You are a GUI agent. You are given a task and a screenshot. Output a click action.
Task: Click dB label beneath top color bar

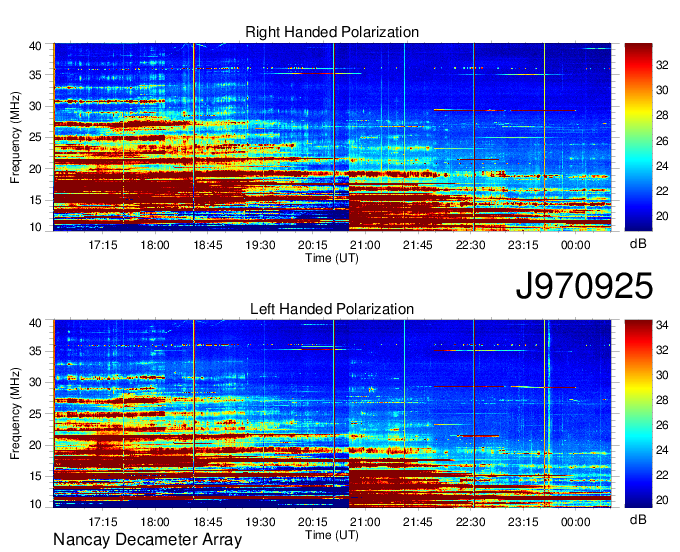(638, 244)
